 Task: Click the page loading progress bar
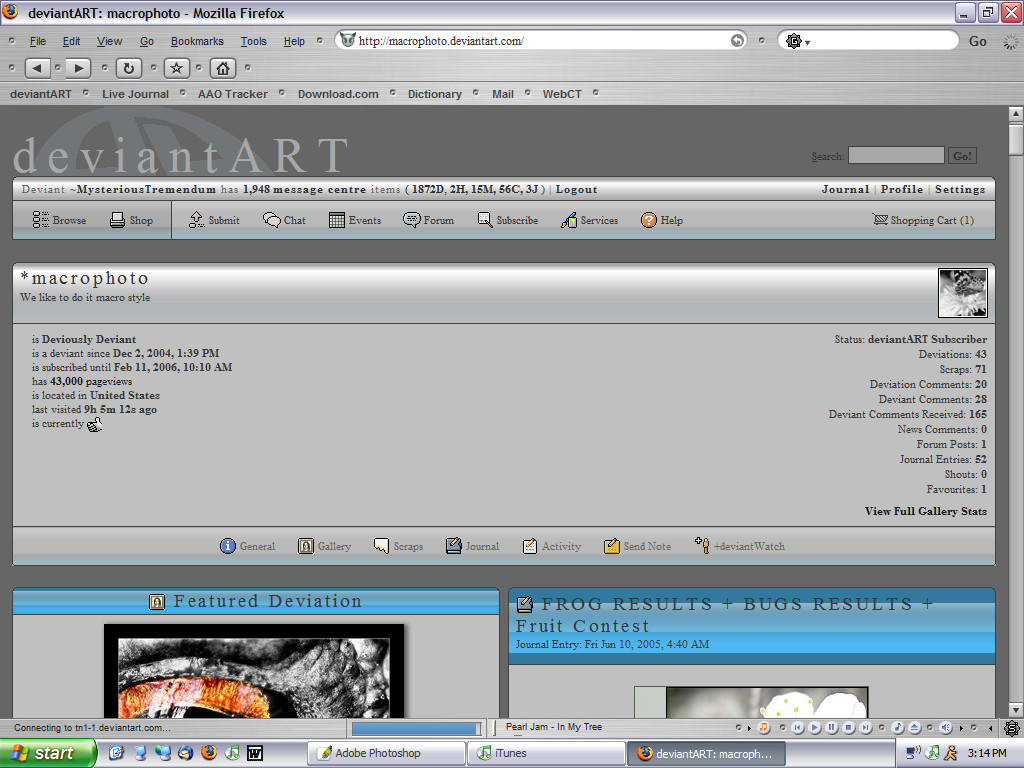(x=417, y=728)
